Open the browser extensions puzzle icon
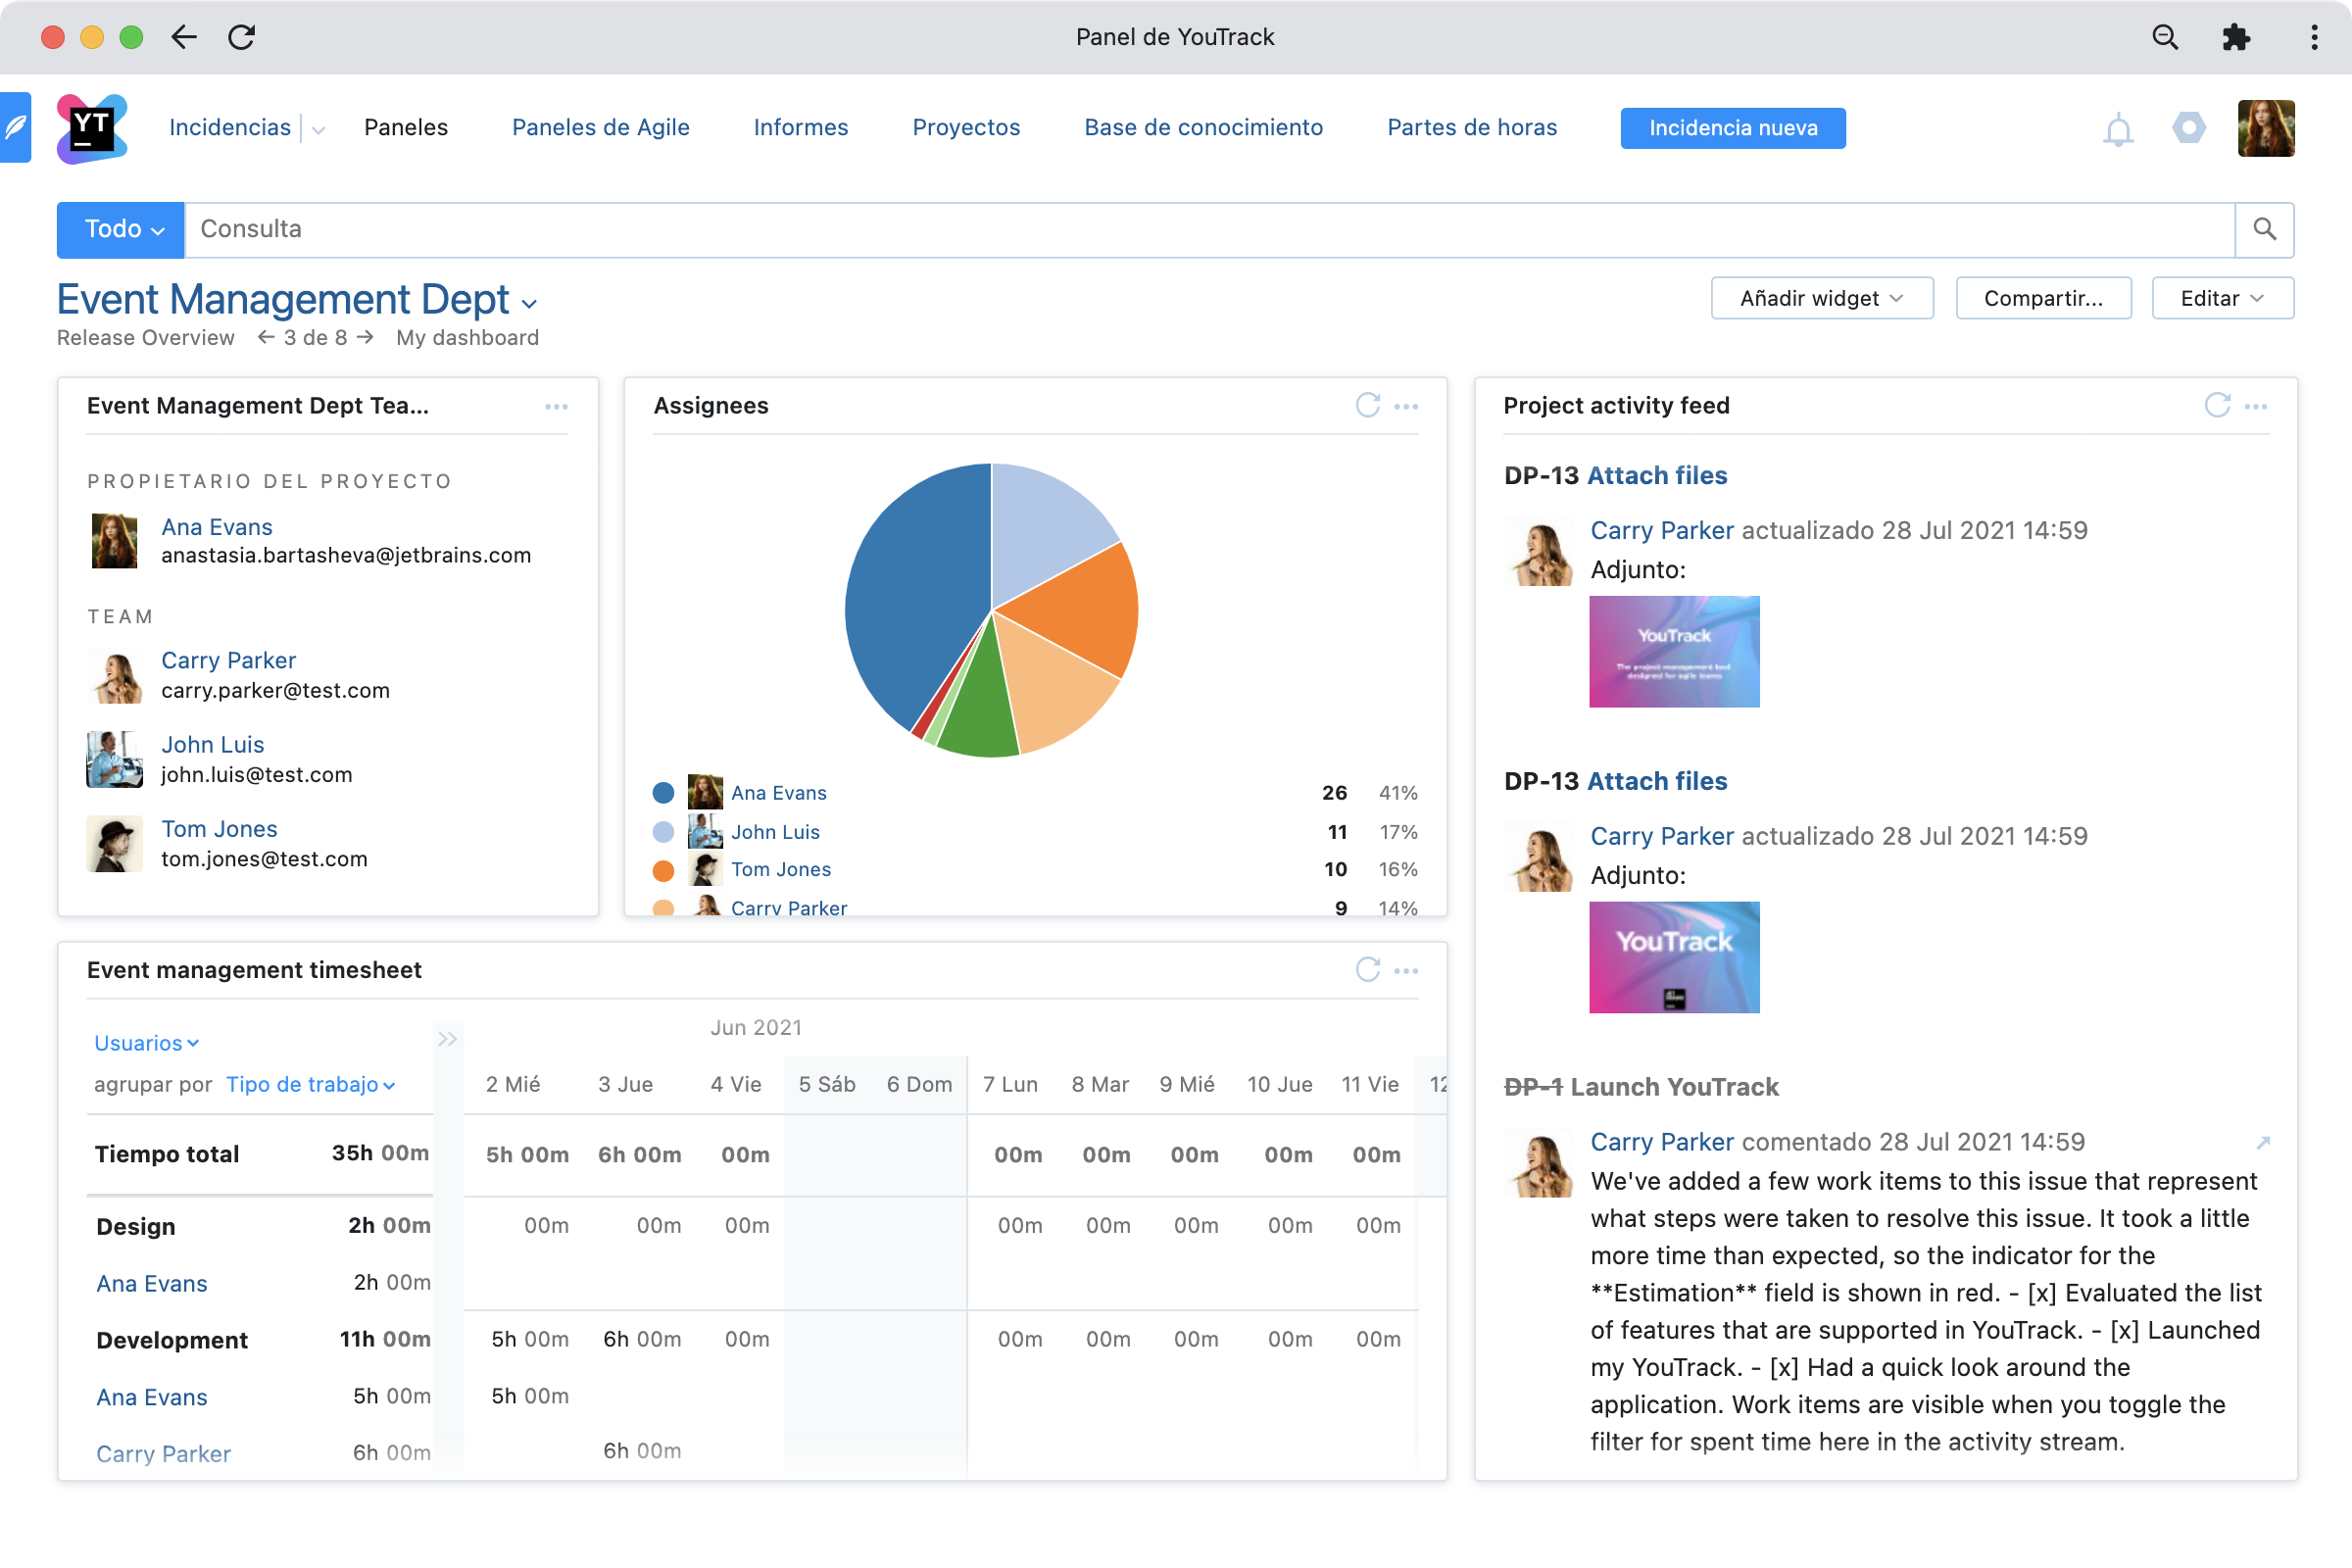Screen dimensions: 2352x1568 [x=2237, y=37]
